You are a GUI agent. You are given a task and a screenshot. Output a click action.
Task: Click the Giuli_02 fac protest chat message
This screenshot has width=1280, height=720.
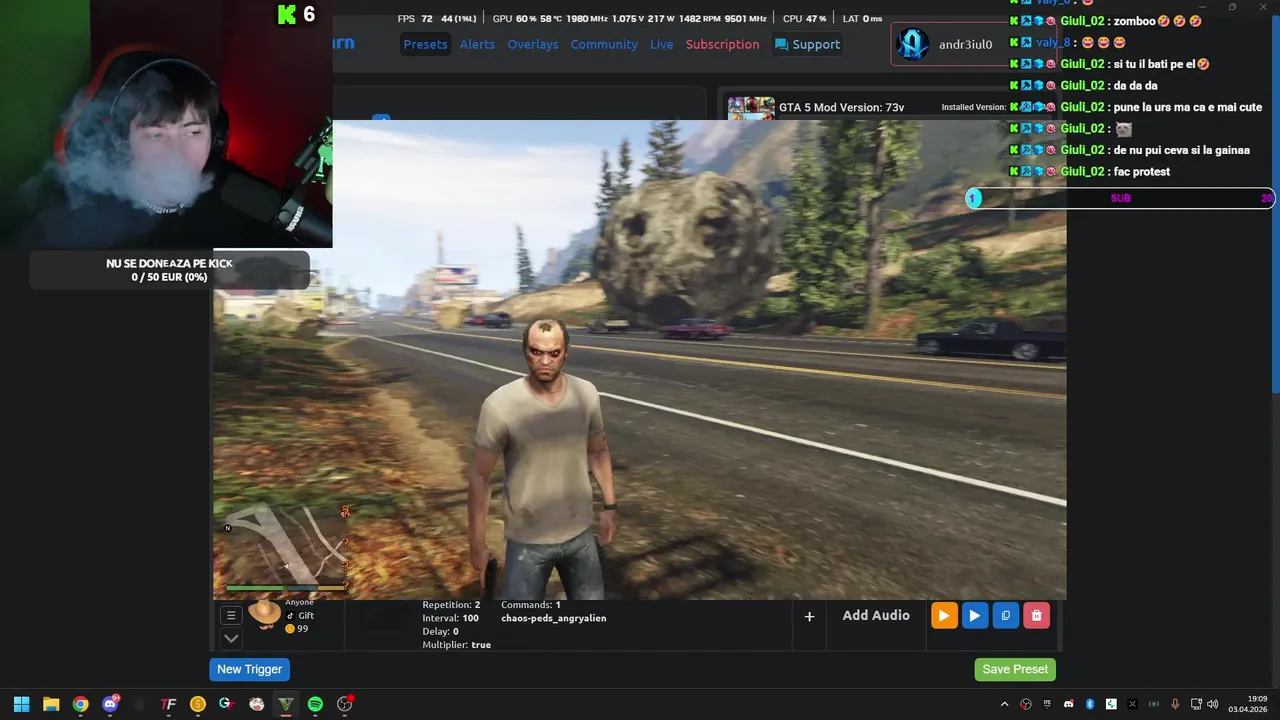coord(1090,171)
